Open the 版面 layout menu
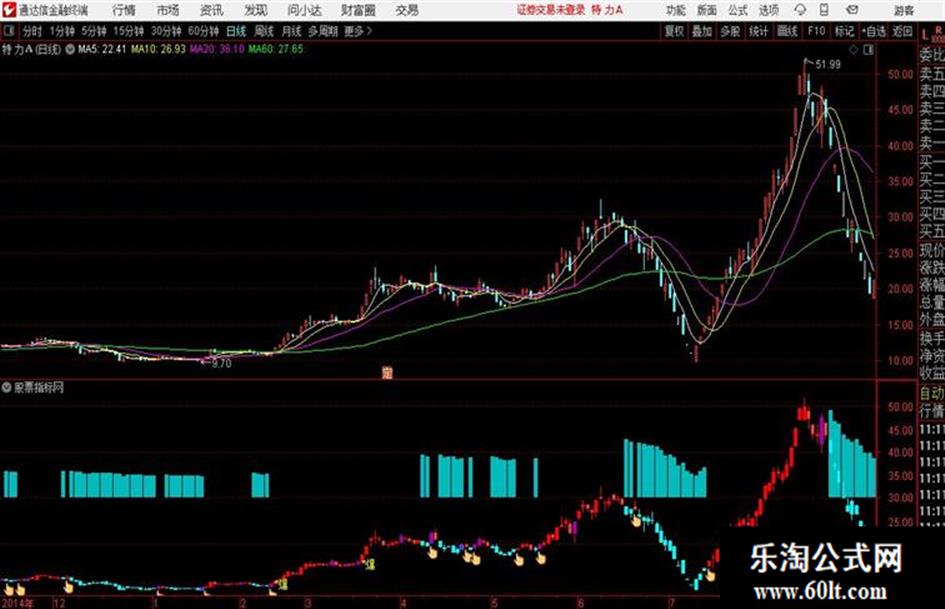The width and height of the screenshot is (945, 609). [706, 10]
